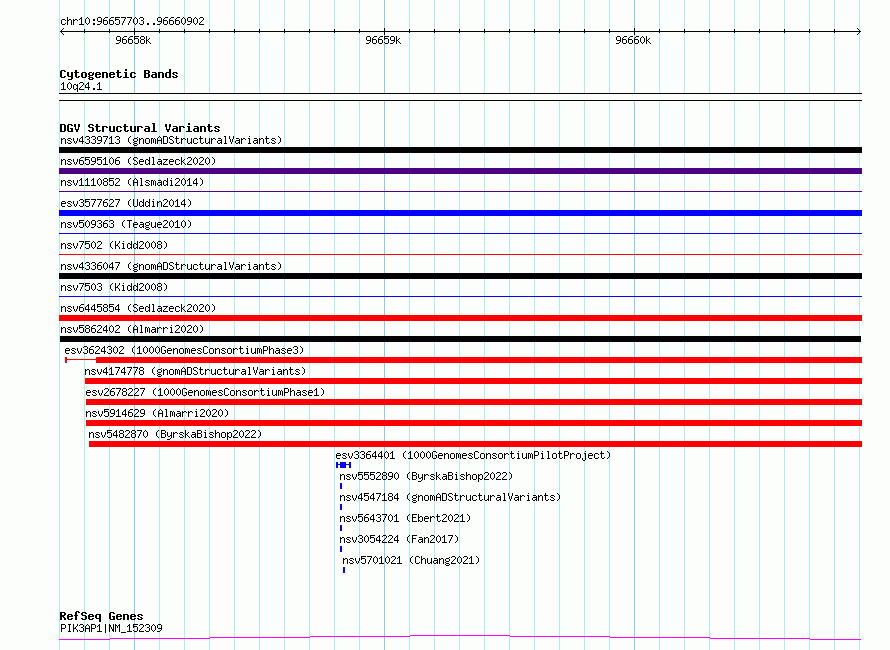The width and height of the screenshot is (890, 650).
Task: Select nsv5552890 (ByrskaBishop2022) label
Action: click(426, 476)
